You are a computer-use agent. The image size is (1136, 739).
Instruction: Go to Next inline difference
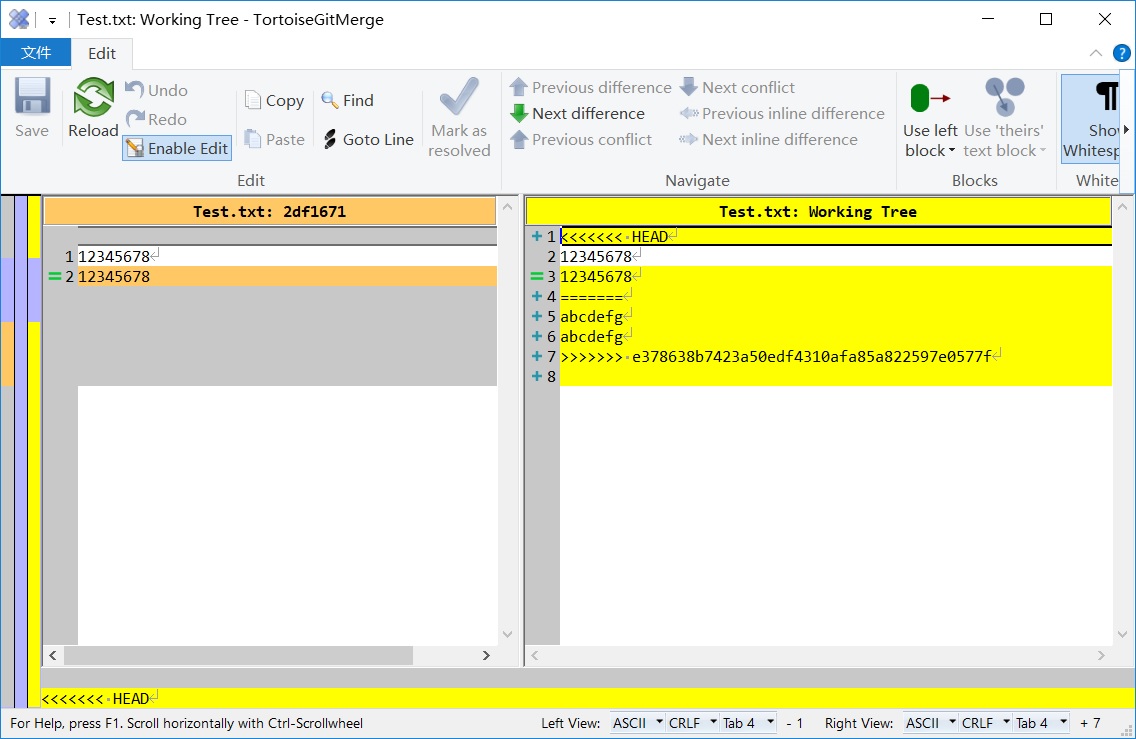768,139
